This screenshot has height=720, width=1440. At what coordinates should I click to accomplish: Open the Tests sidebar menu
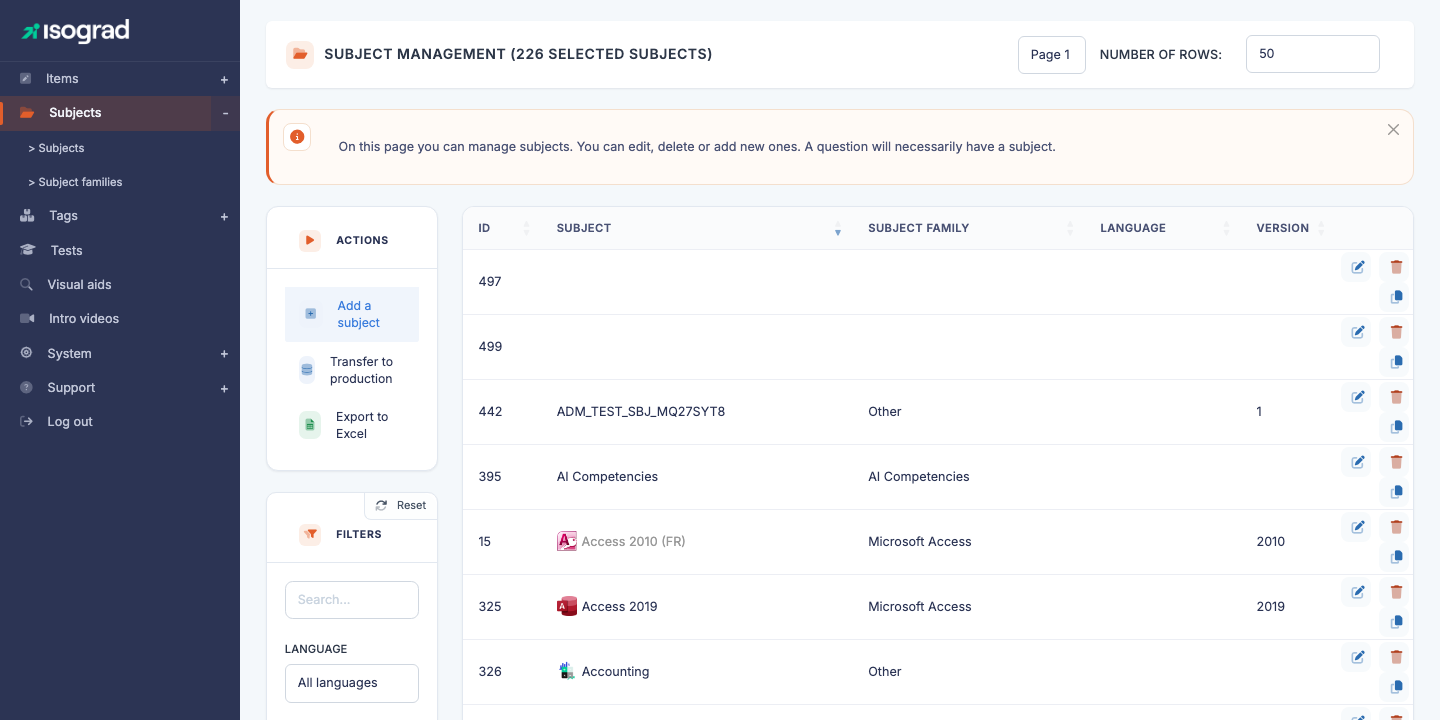[x=67, y=251]
